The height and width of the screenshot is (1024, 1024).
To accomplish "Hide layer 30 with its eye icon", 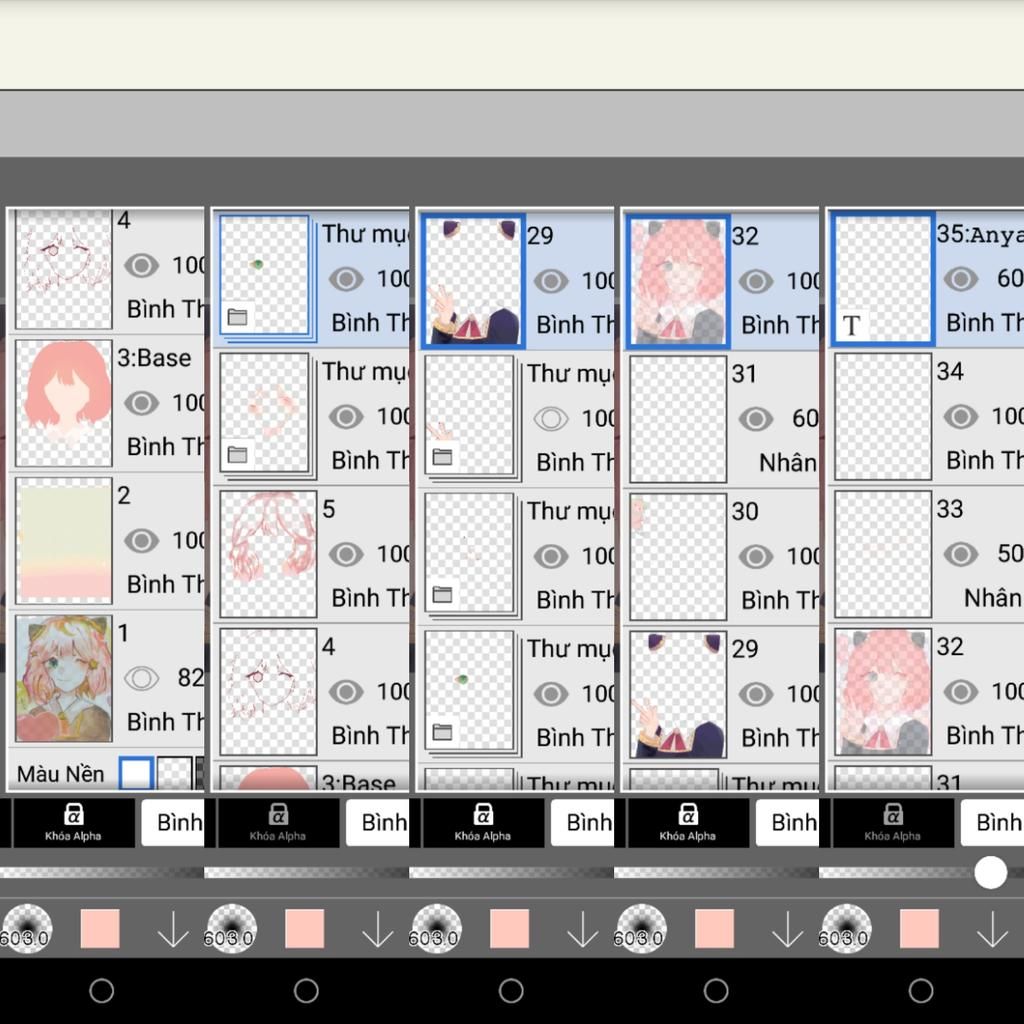I will (x=756, y=556).
